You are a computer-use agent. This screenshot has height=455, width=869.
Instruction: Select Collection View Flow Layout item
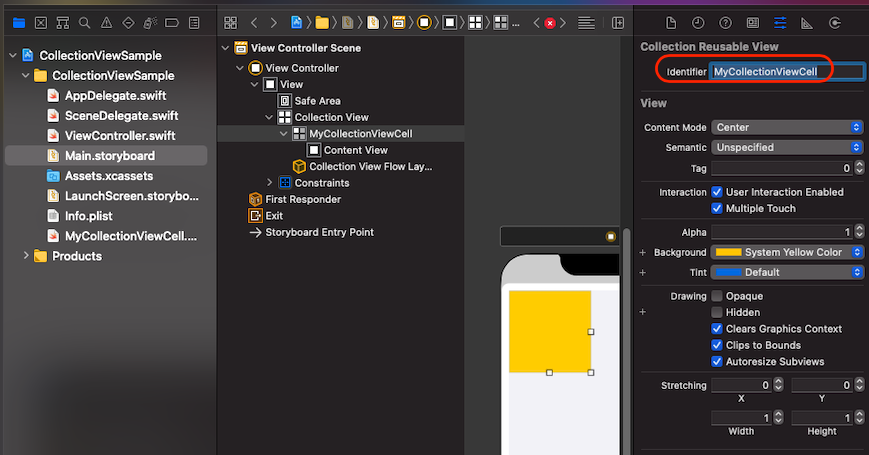(x=371, y=166)
